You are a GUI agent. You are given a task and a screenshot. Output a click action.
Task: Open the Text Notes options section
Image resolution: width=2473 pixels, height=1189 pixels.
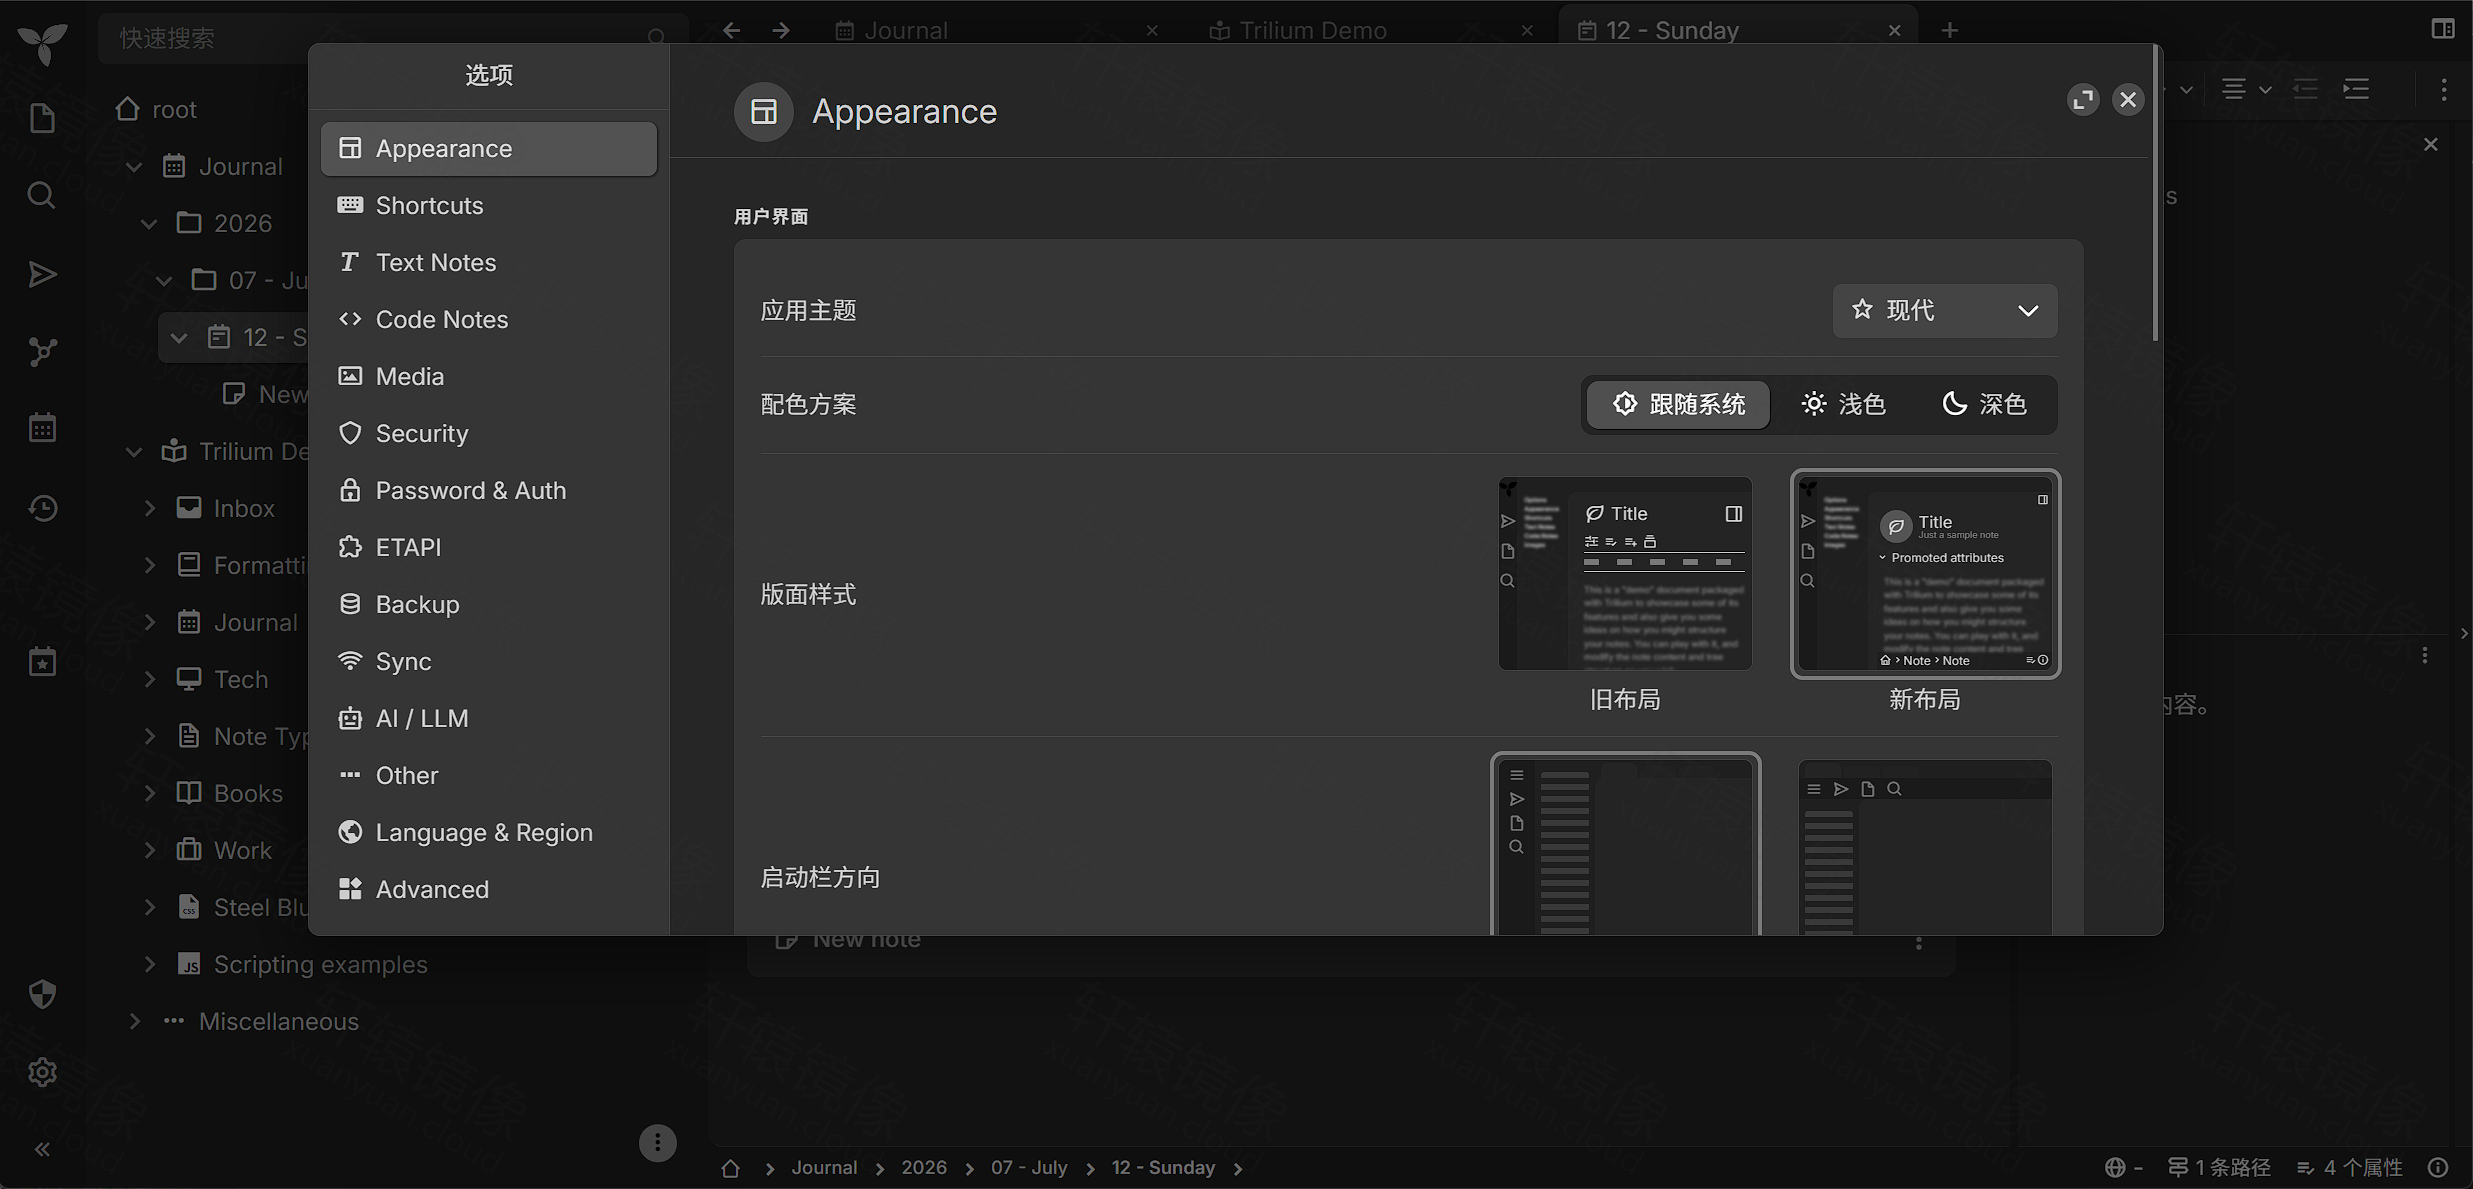tap(489, 263)
